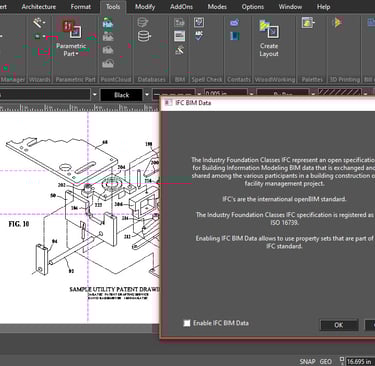Open the Format menu
The width and height of the screenshot is (375, 366).
(x=81, y=7)
